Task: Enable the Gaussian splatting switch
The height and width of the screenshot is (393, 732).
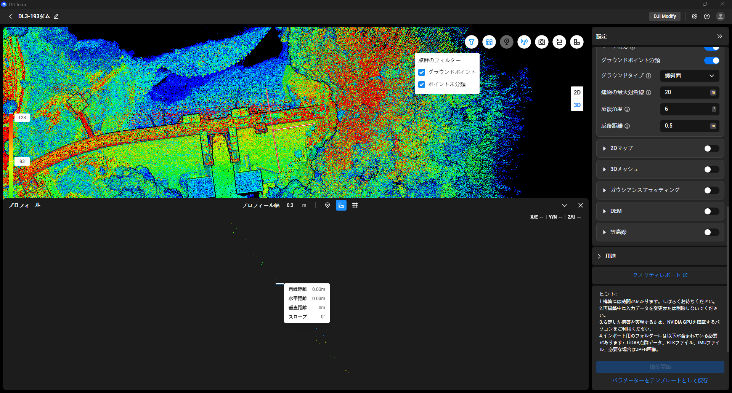Action: (x=711, y=190)
